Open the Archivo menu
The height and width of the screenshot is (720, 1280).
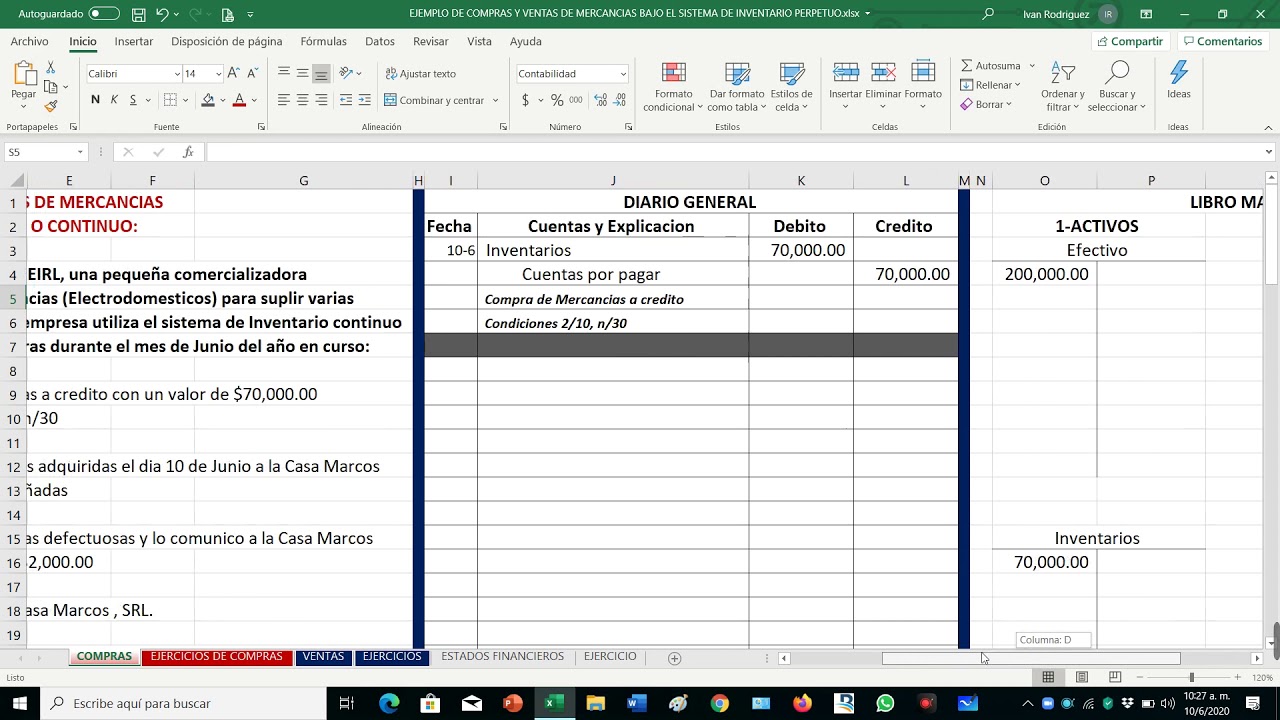click(x=29, y=41)
